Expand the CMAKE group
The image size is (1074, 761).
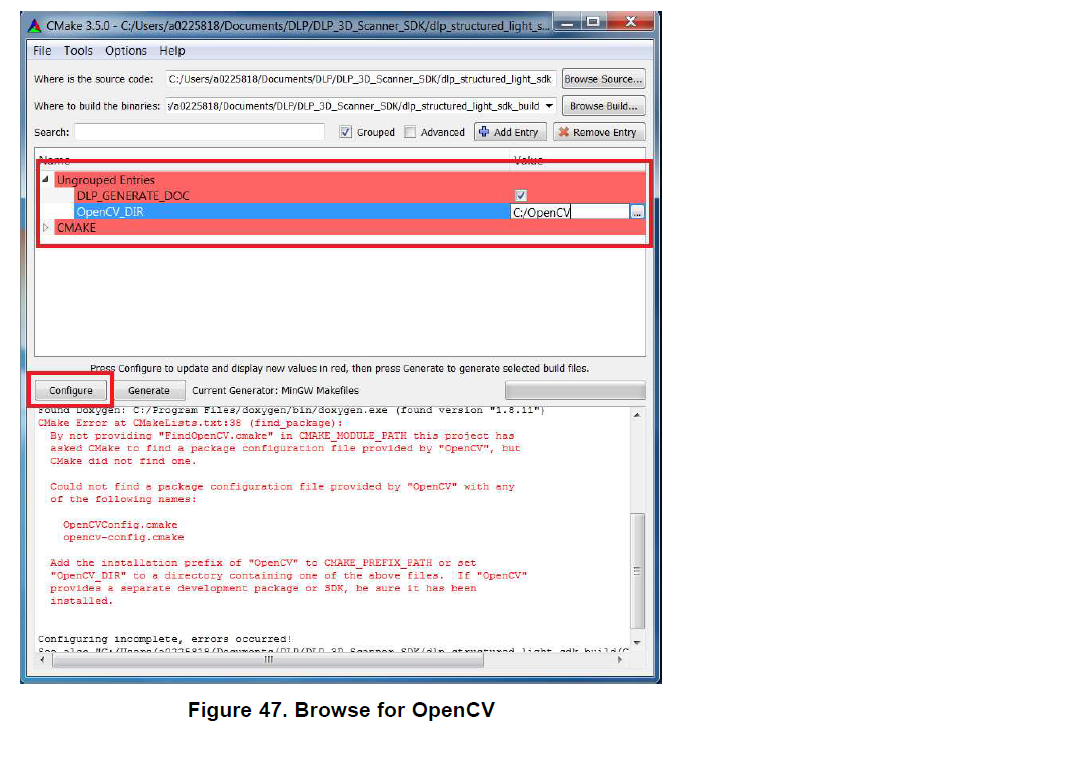pyautogui.click(x=46, y=227)
